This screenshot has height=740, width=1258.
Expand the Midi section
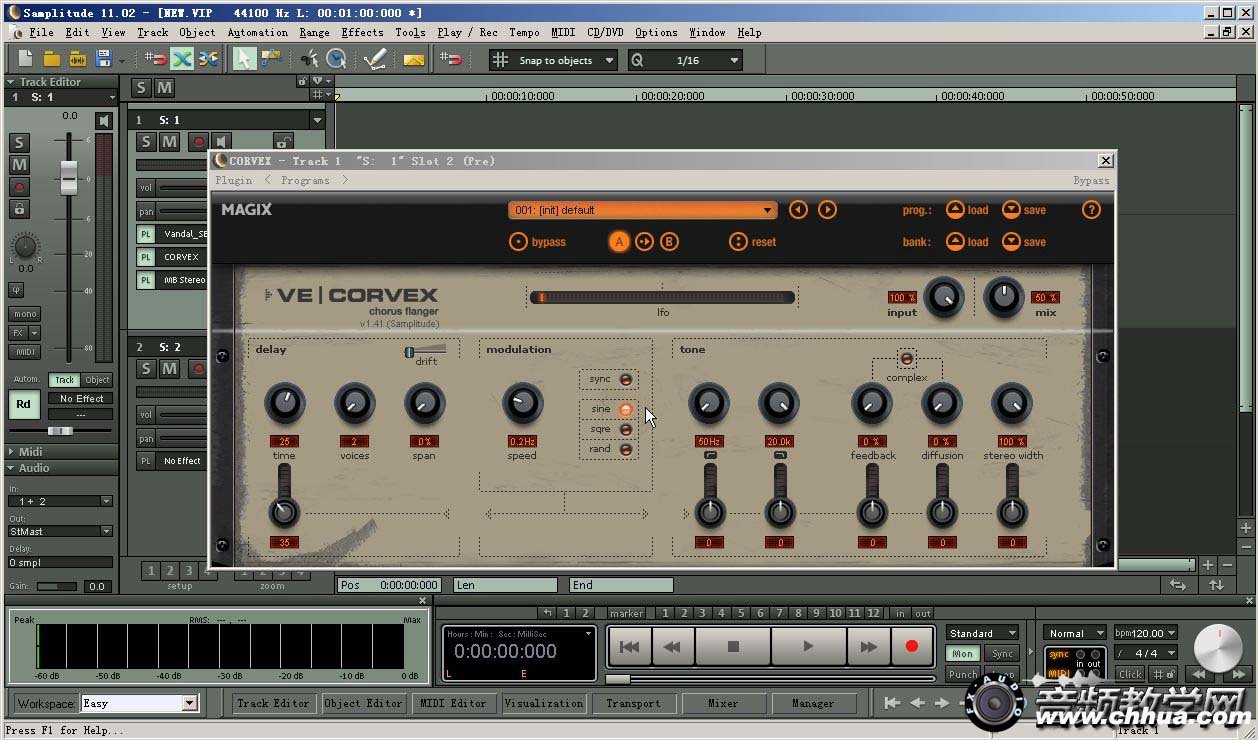[x=61, y=452]
